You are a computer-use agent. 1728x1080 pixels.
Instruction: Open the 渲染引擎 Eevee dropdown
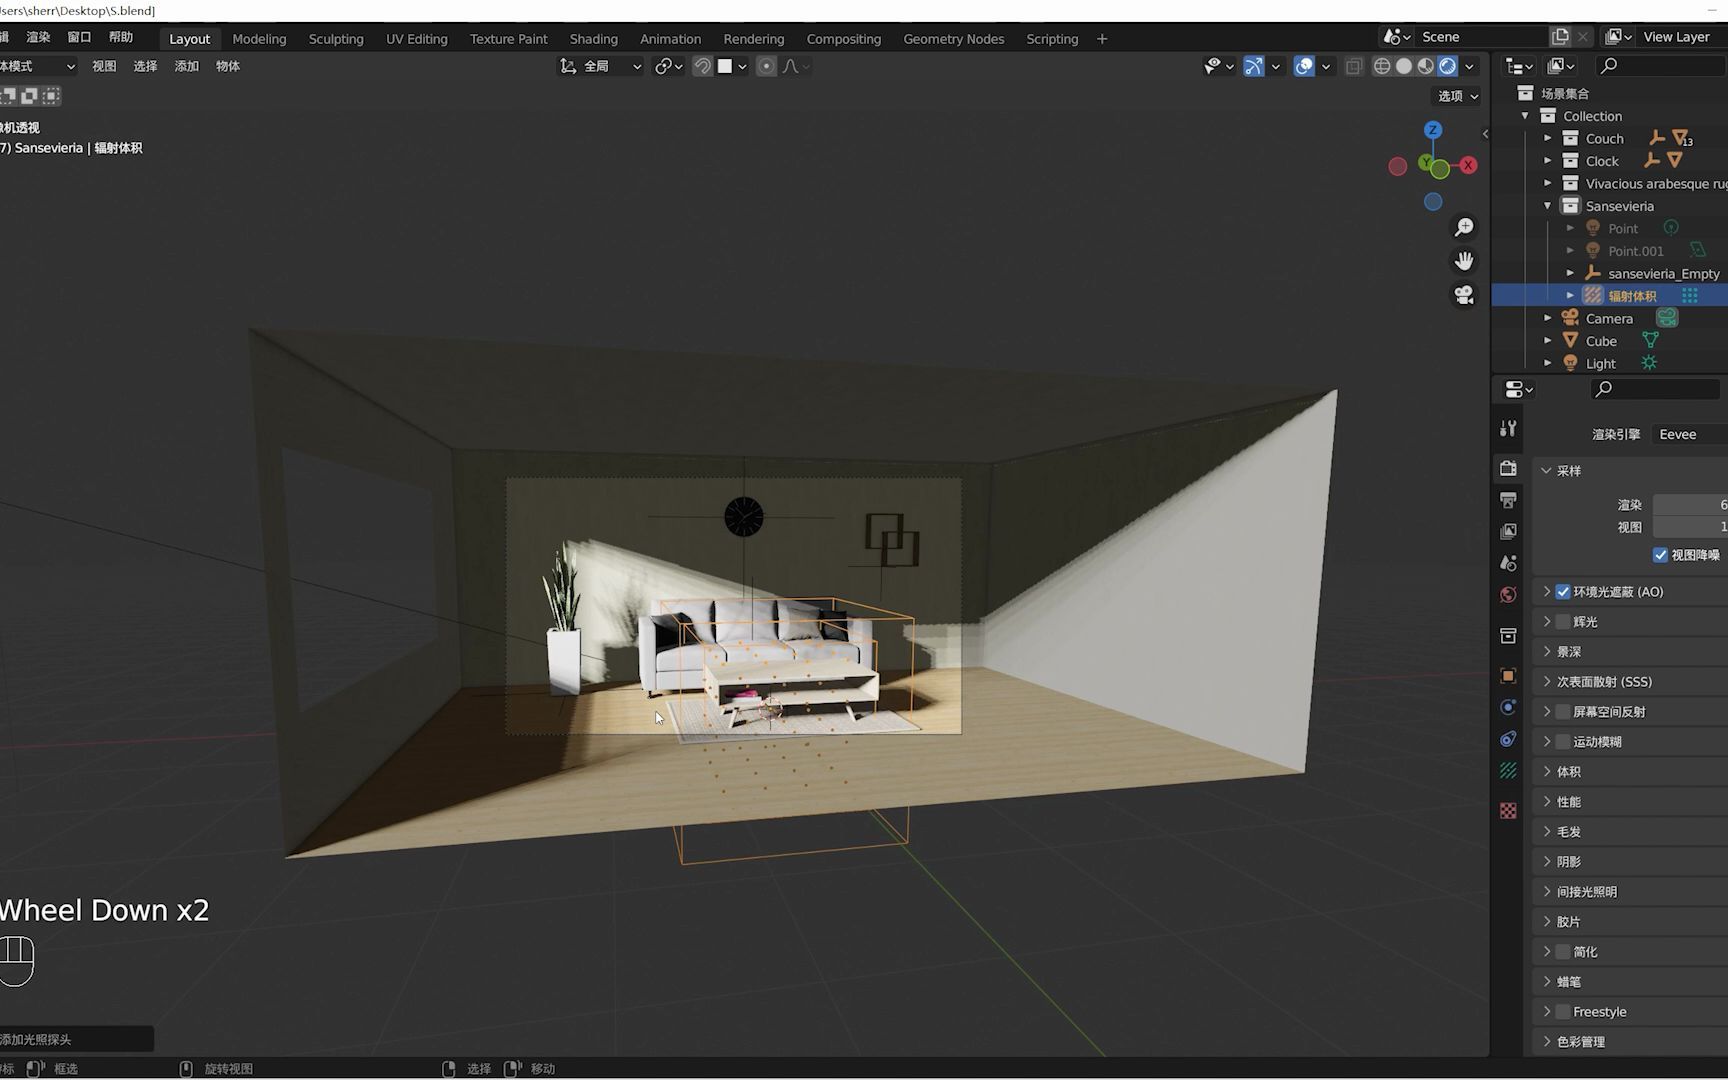(x=1690, y=434)
